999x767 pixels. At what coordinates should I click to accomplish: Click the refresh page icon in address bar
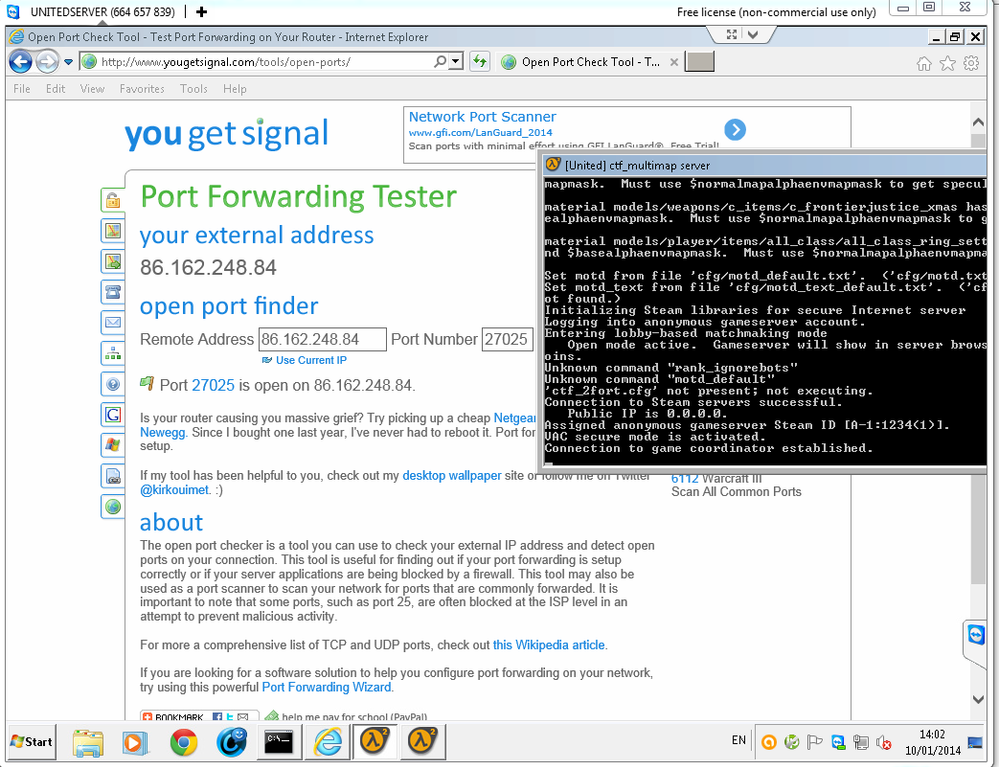(480, 62)
